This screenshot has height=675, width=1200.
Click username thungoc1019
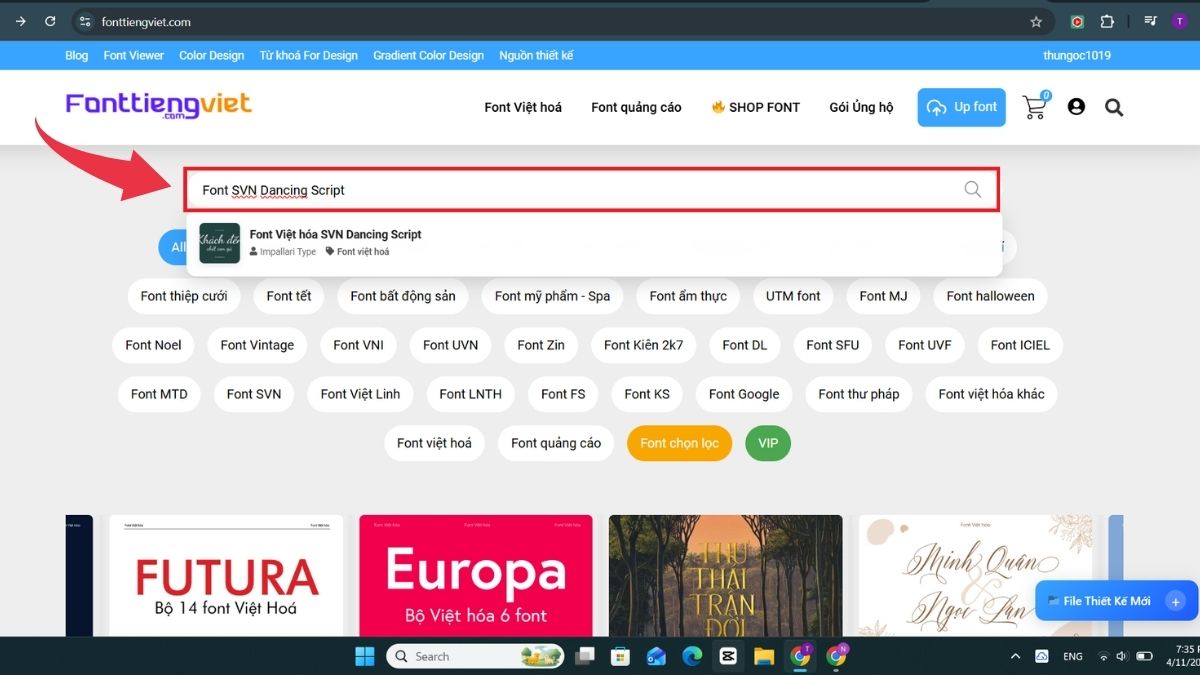point(1077,56)
